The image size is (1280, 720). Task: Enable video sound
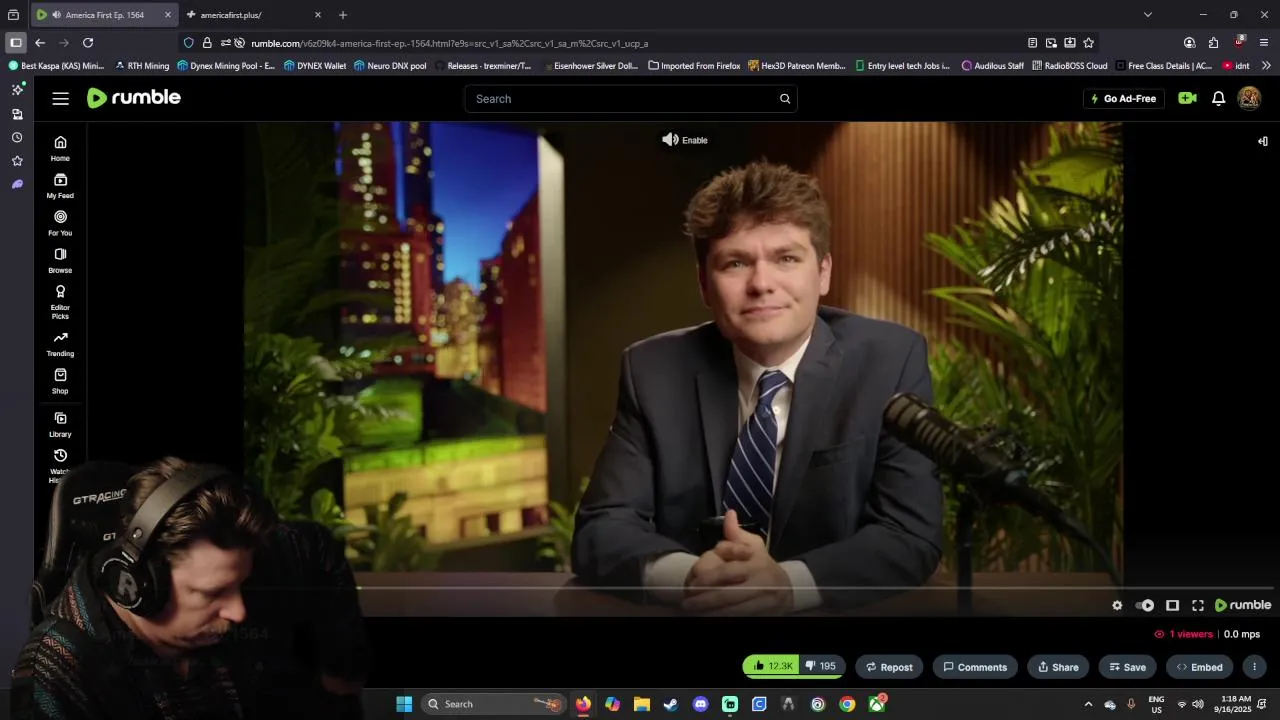tap(685, 140)
